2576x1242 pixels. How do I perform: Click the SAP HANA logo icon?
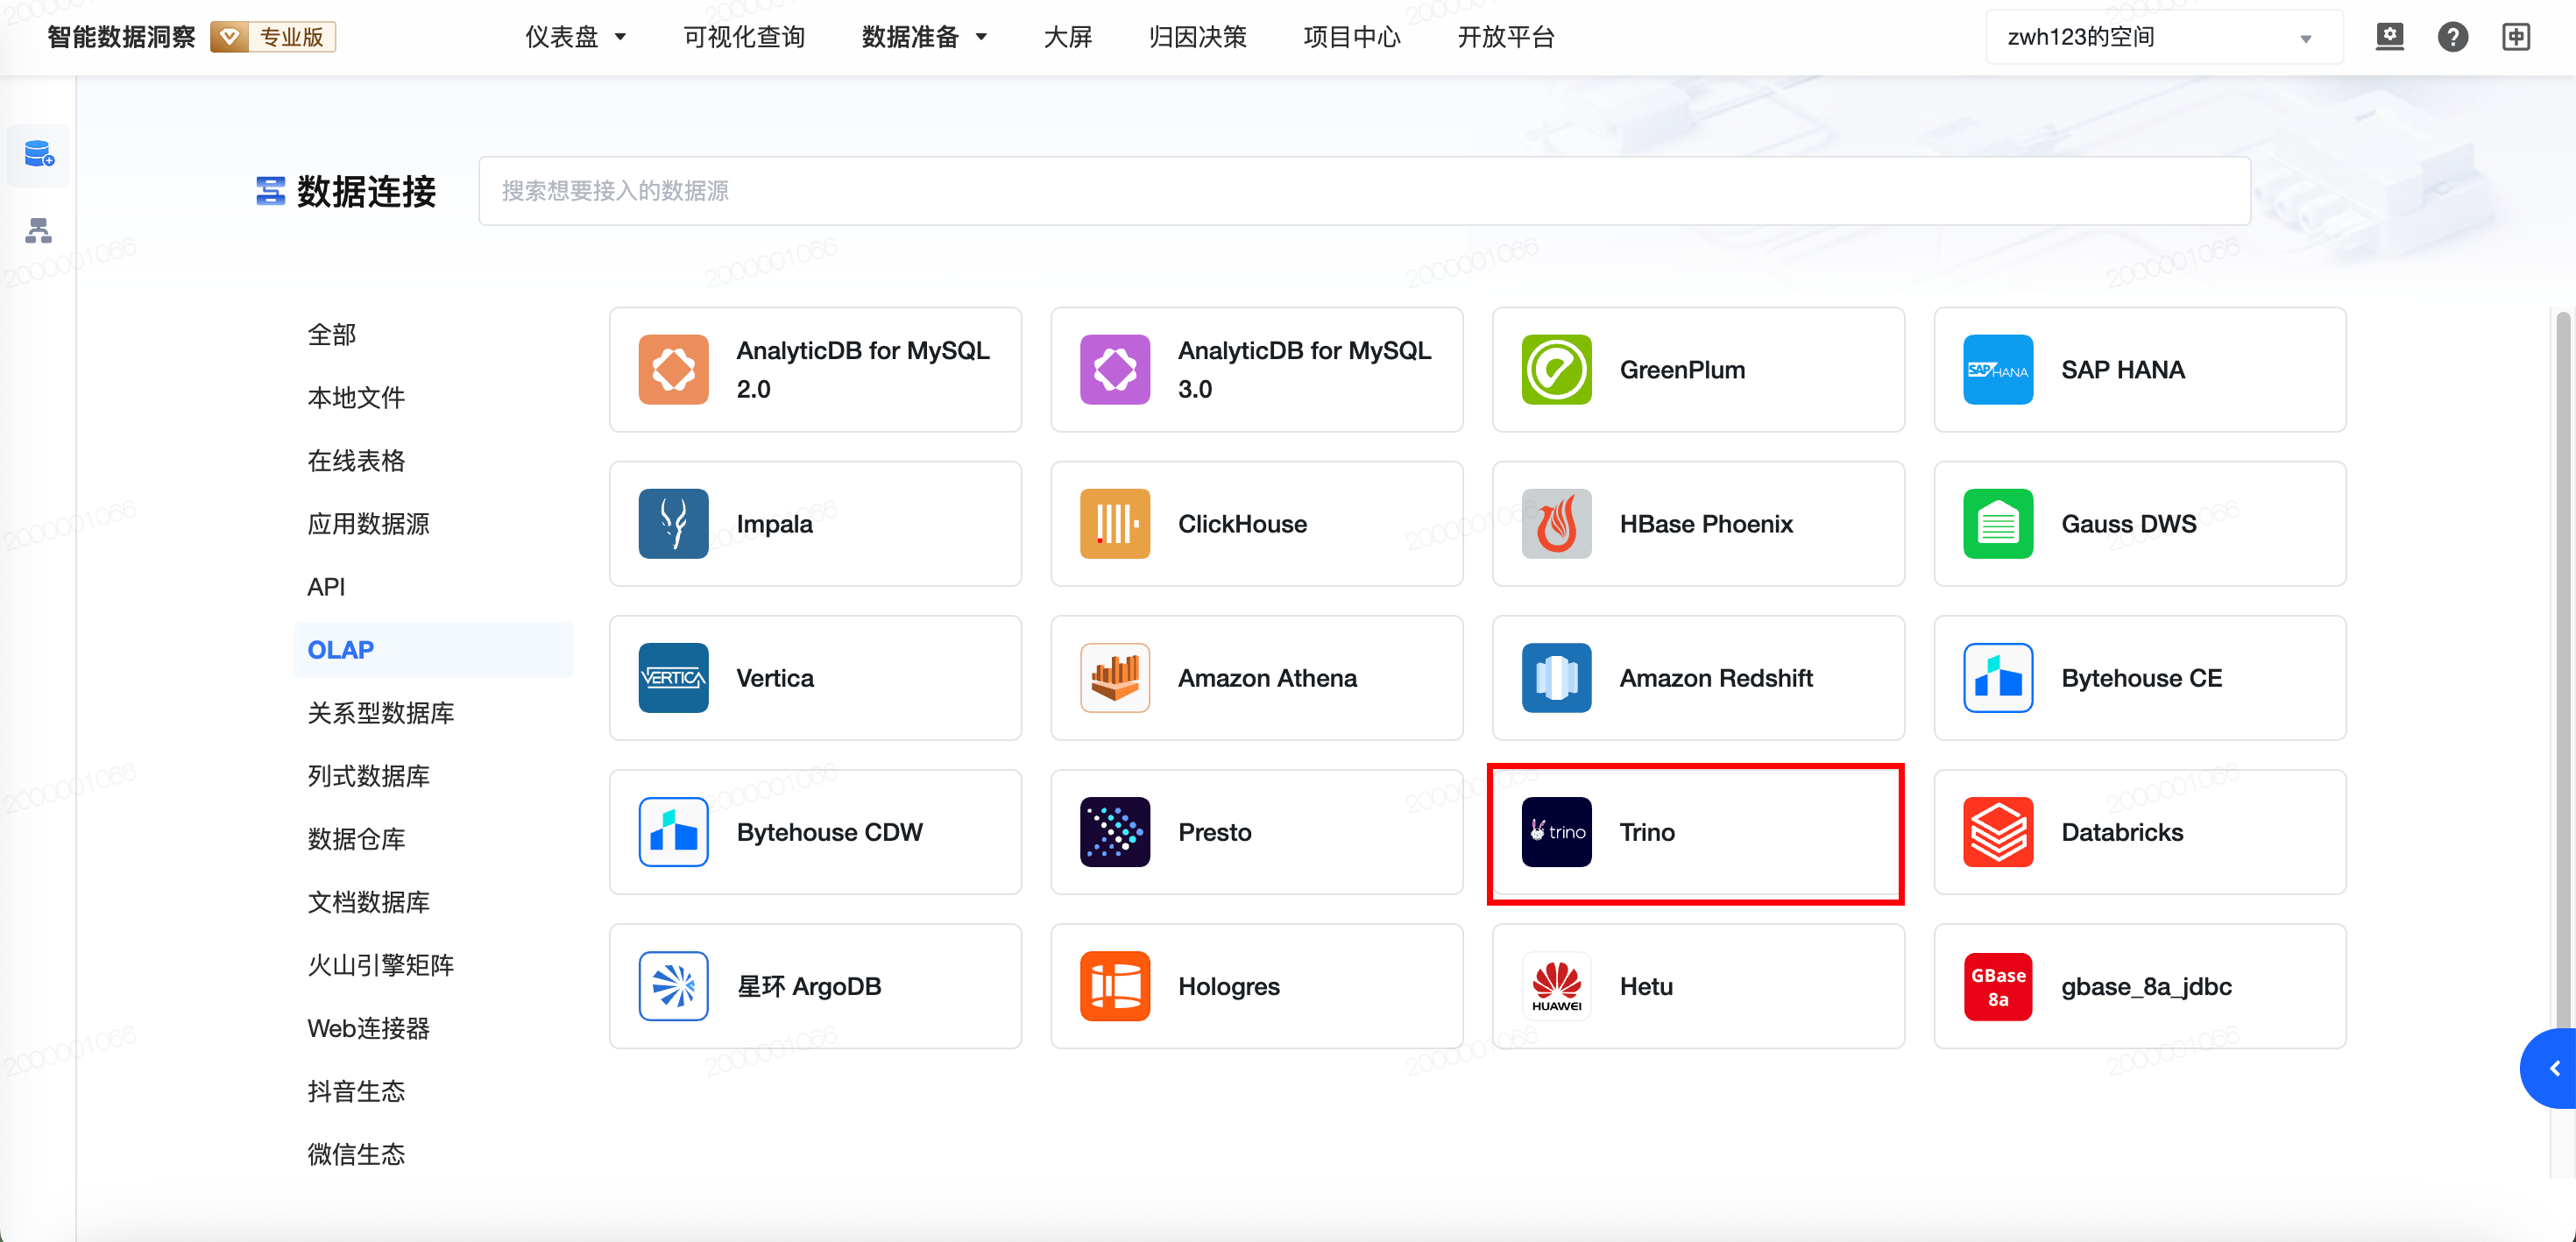tap(1998, 370)
